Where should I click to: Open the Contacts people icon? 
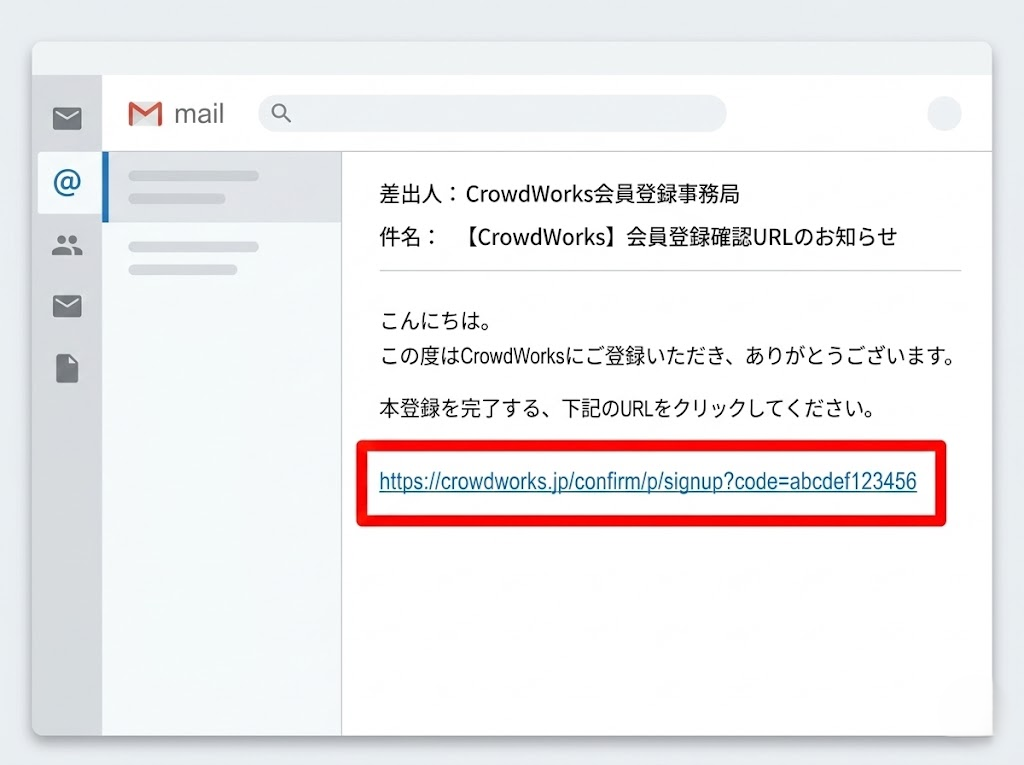coord(67,245)
